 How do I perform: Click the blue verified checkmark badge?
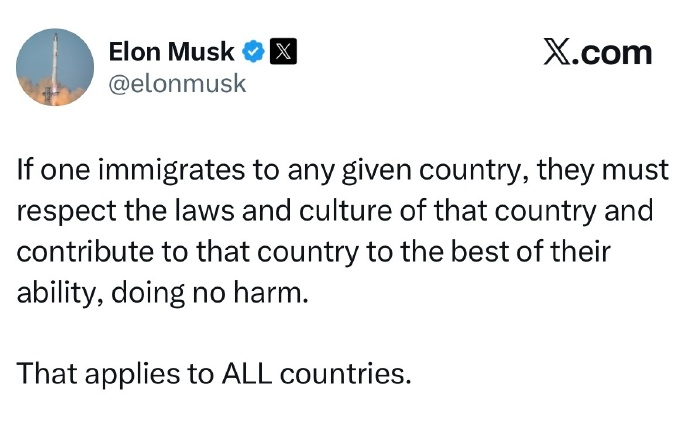click(x=253, y=51)
